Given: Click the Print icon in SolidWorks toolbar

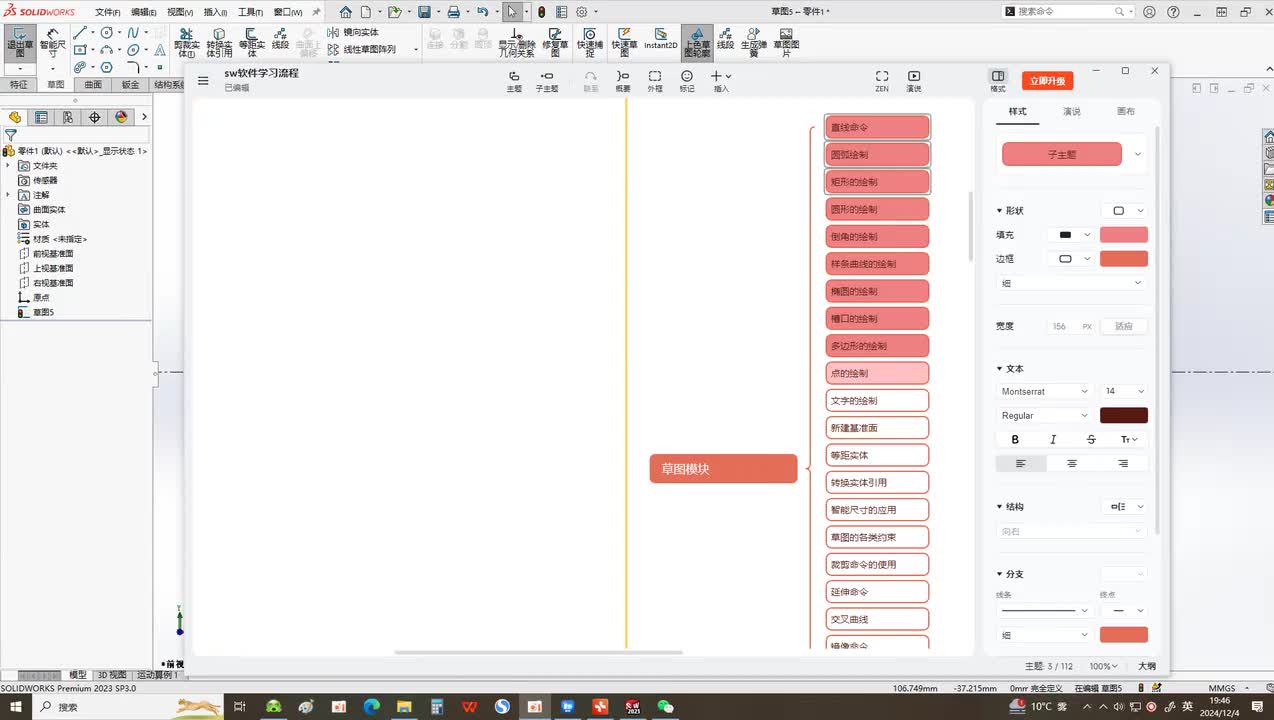Looking at the screenshot, I should (x=453, y=12).
